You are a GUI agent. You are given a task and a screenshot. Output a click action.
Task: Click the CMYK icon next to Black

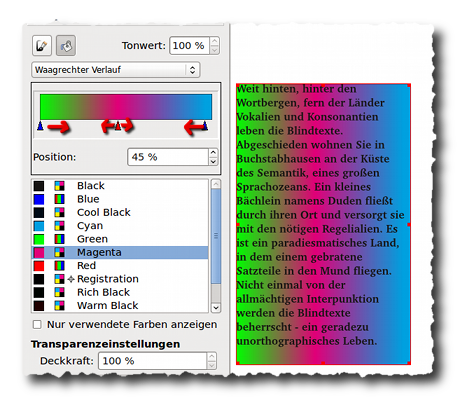tap(59, 186)
